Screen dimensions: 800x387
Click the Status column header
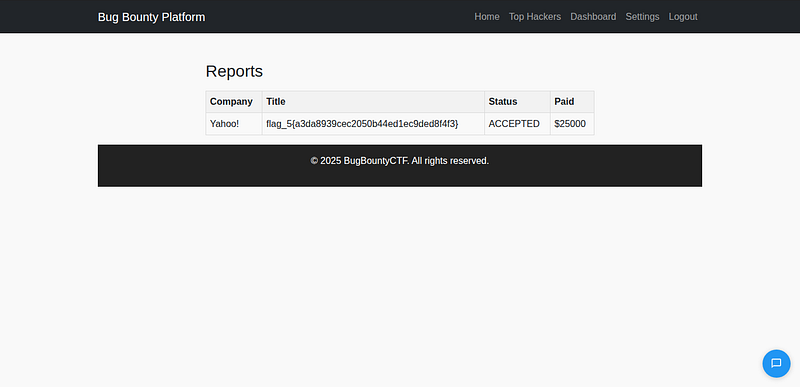pos(517,102)
